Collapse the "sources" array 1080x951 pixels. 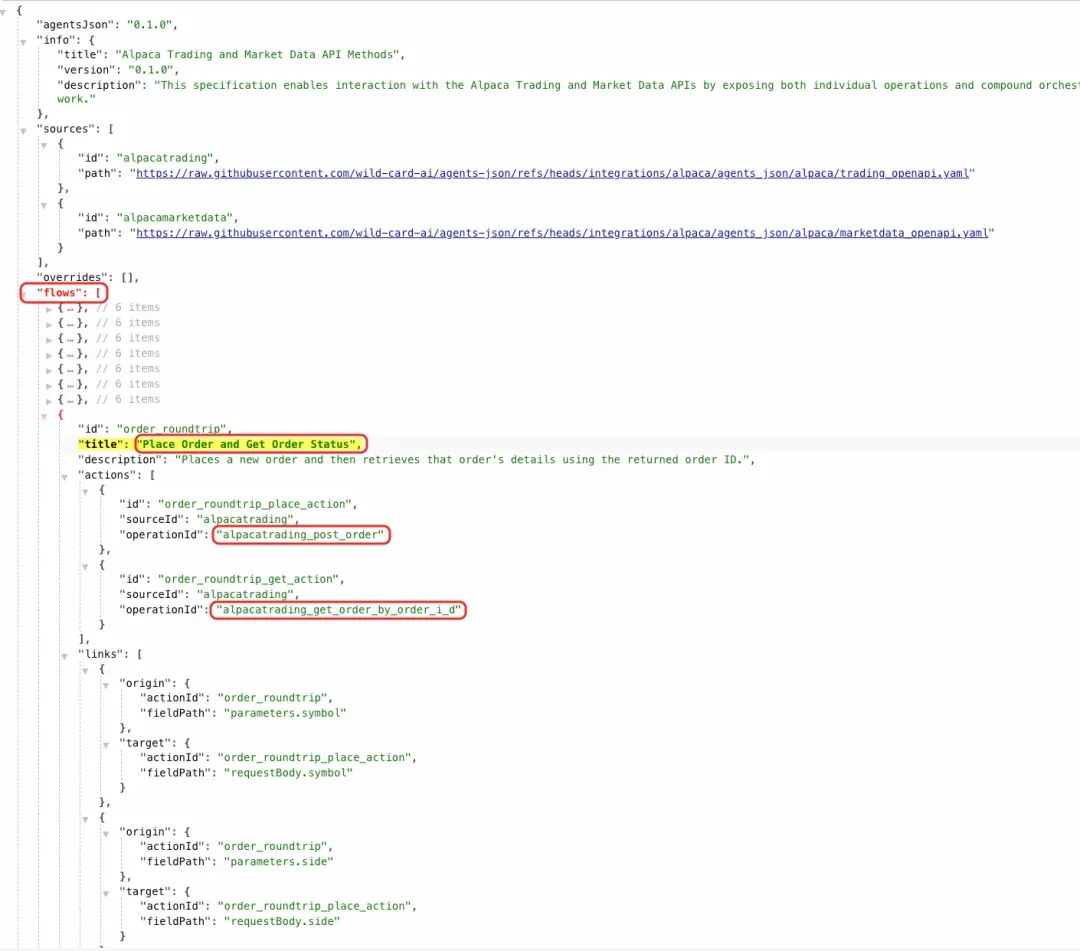coord(23,131)
